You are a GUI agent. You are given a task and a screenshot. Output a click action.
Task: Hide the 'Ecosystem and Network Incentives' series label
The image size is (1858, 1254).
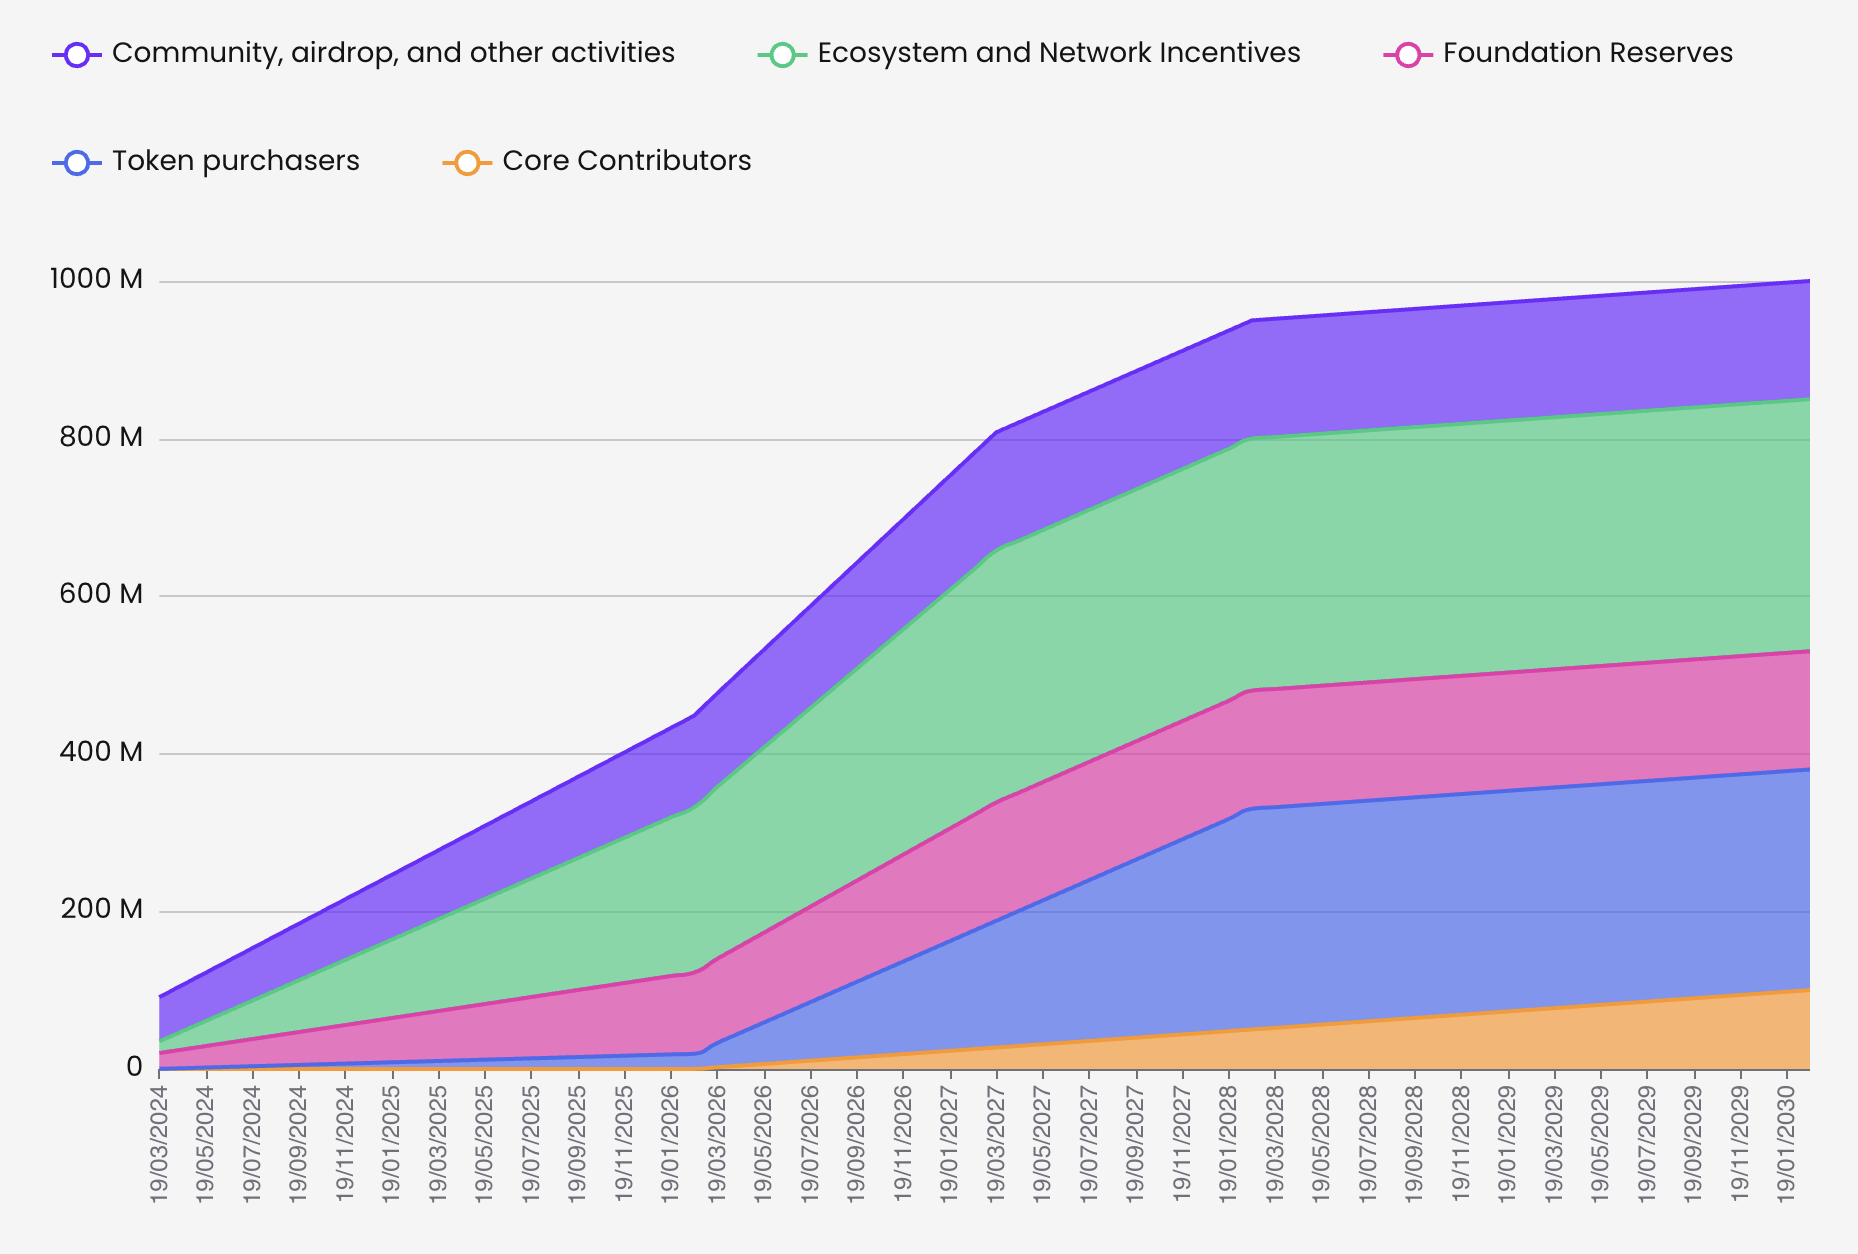coord(1058,53)
